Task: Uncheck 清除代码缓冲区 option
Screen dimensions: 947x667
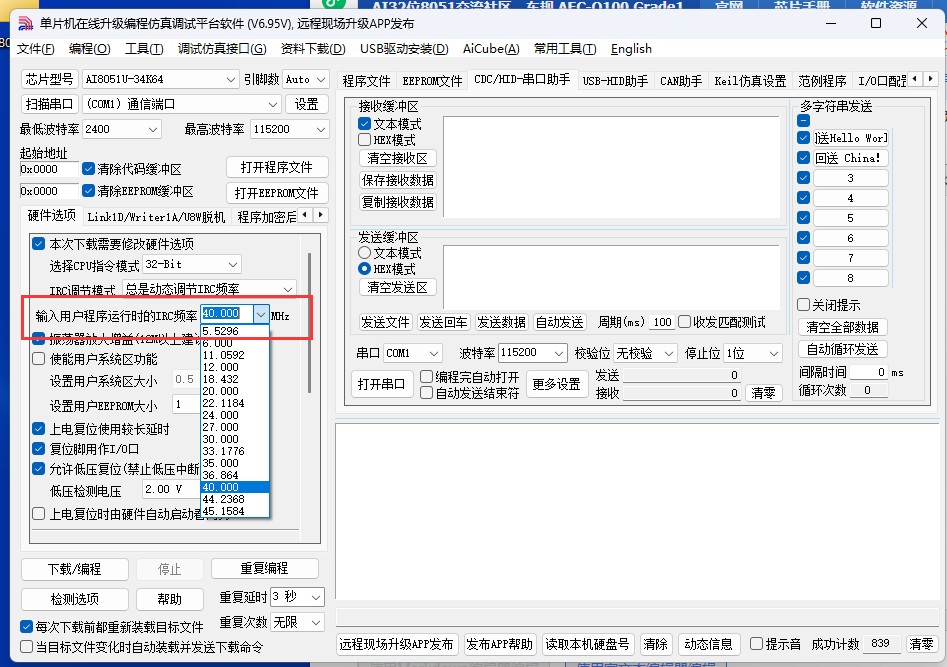Action: point(88,169)
